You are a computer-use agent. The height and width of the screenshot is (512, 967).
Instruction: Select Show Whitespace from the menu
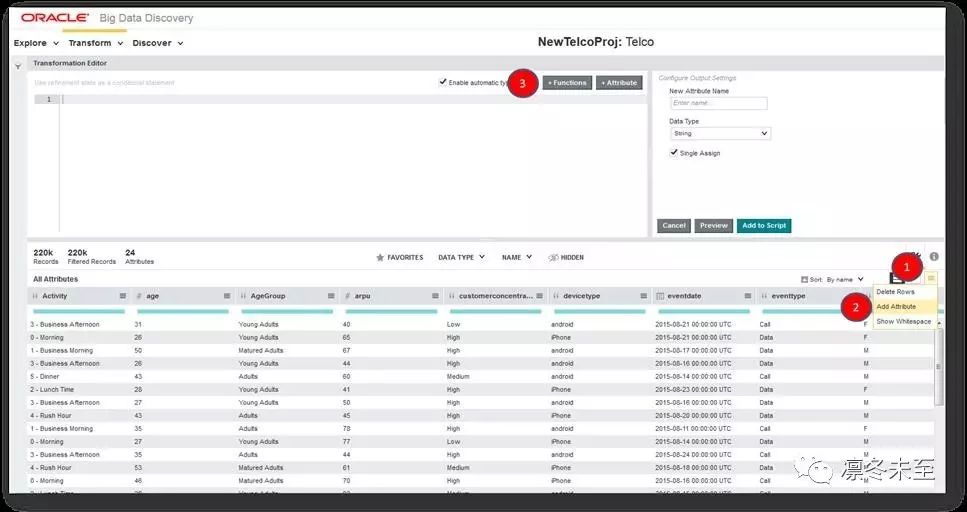(x=904, y=321)
